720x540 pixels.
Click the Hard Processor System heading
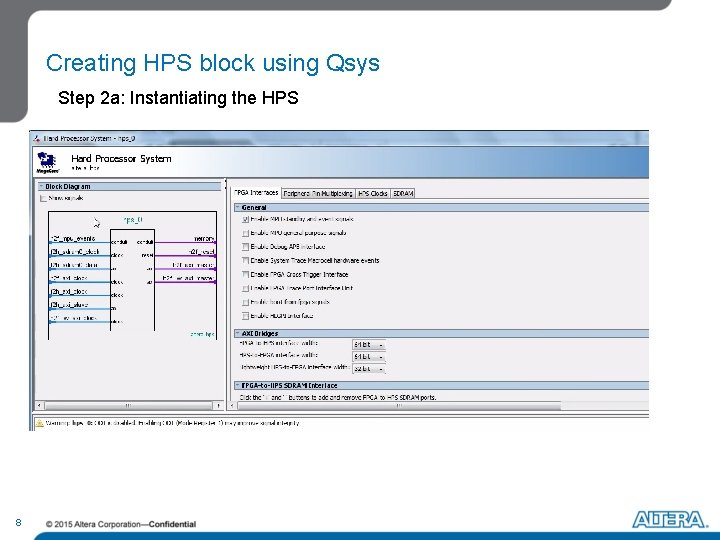click(121, 159)
